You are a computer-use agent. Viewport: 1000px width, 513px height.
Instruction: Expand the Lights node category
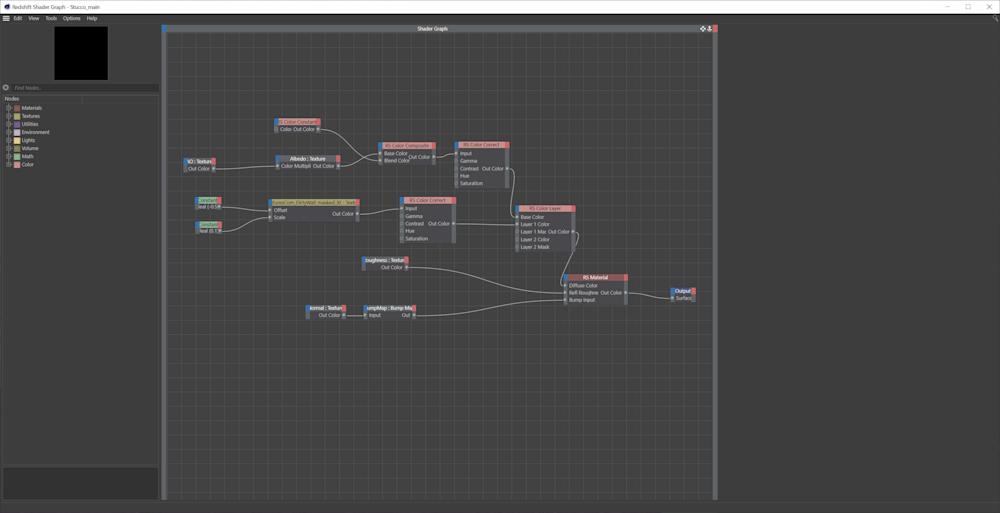click(9, 140)
